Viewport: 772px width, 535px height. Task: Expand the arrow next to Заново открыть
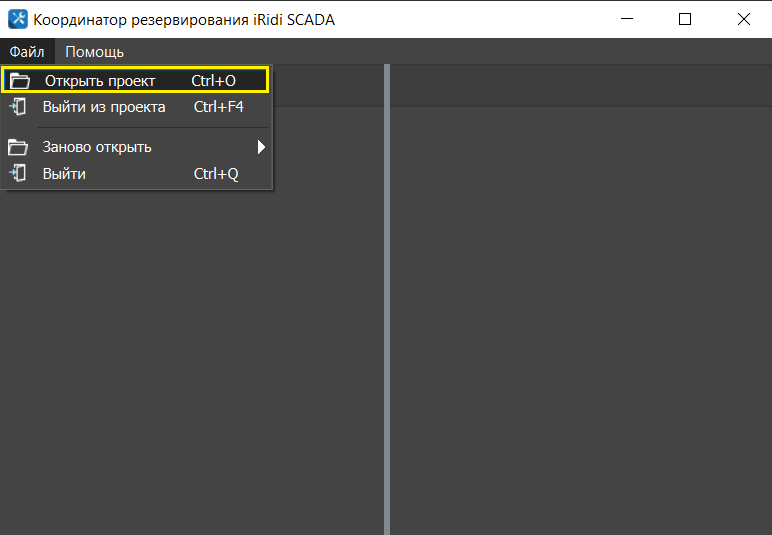pyautogui.click(x=261, y=147)
